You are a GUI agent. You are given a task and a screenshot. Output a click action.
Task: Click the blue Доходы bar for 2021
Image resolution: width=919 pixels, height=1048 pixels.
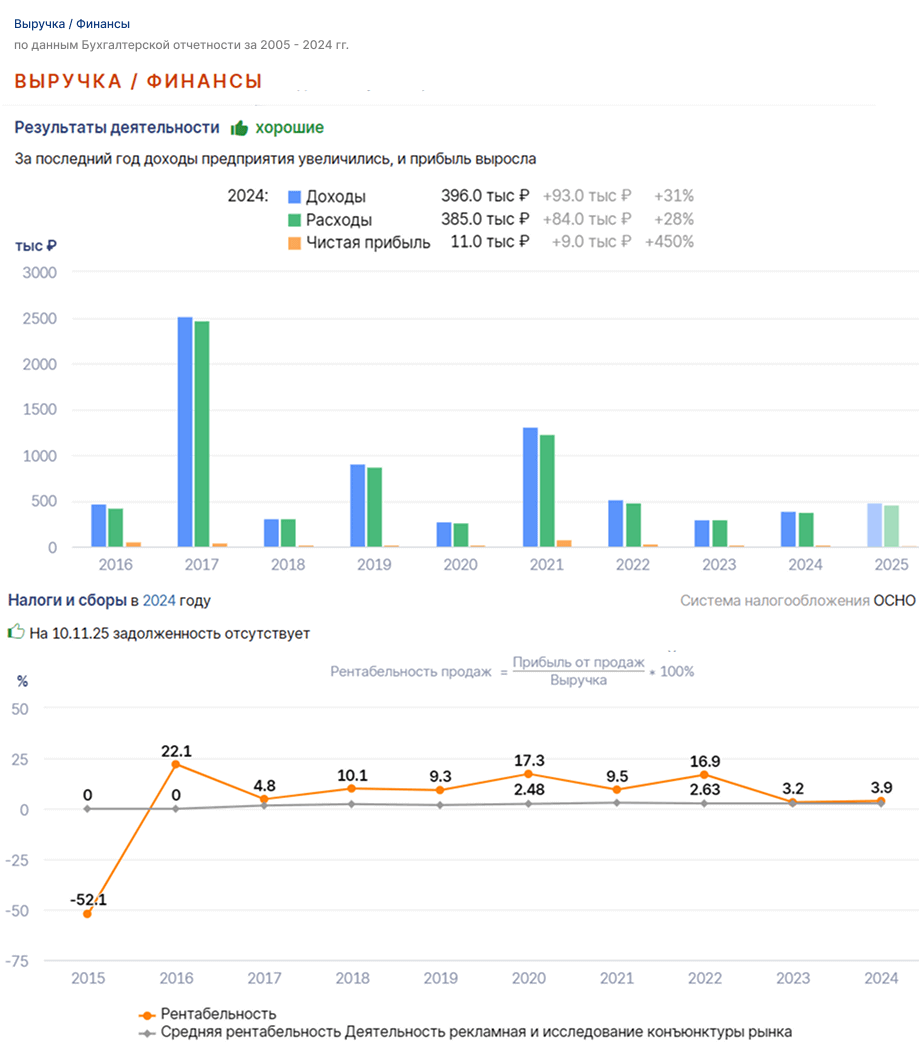click(x=530, y=487)
